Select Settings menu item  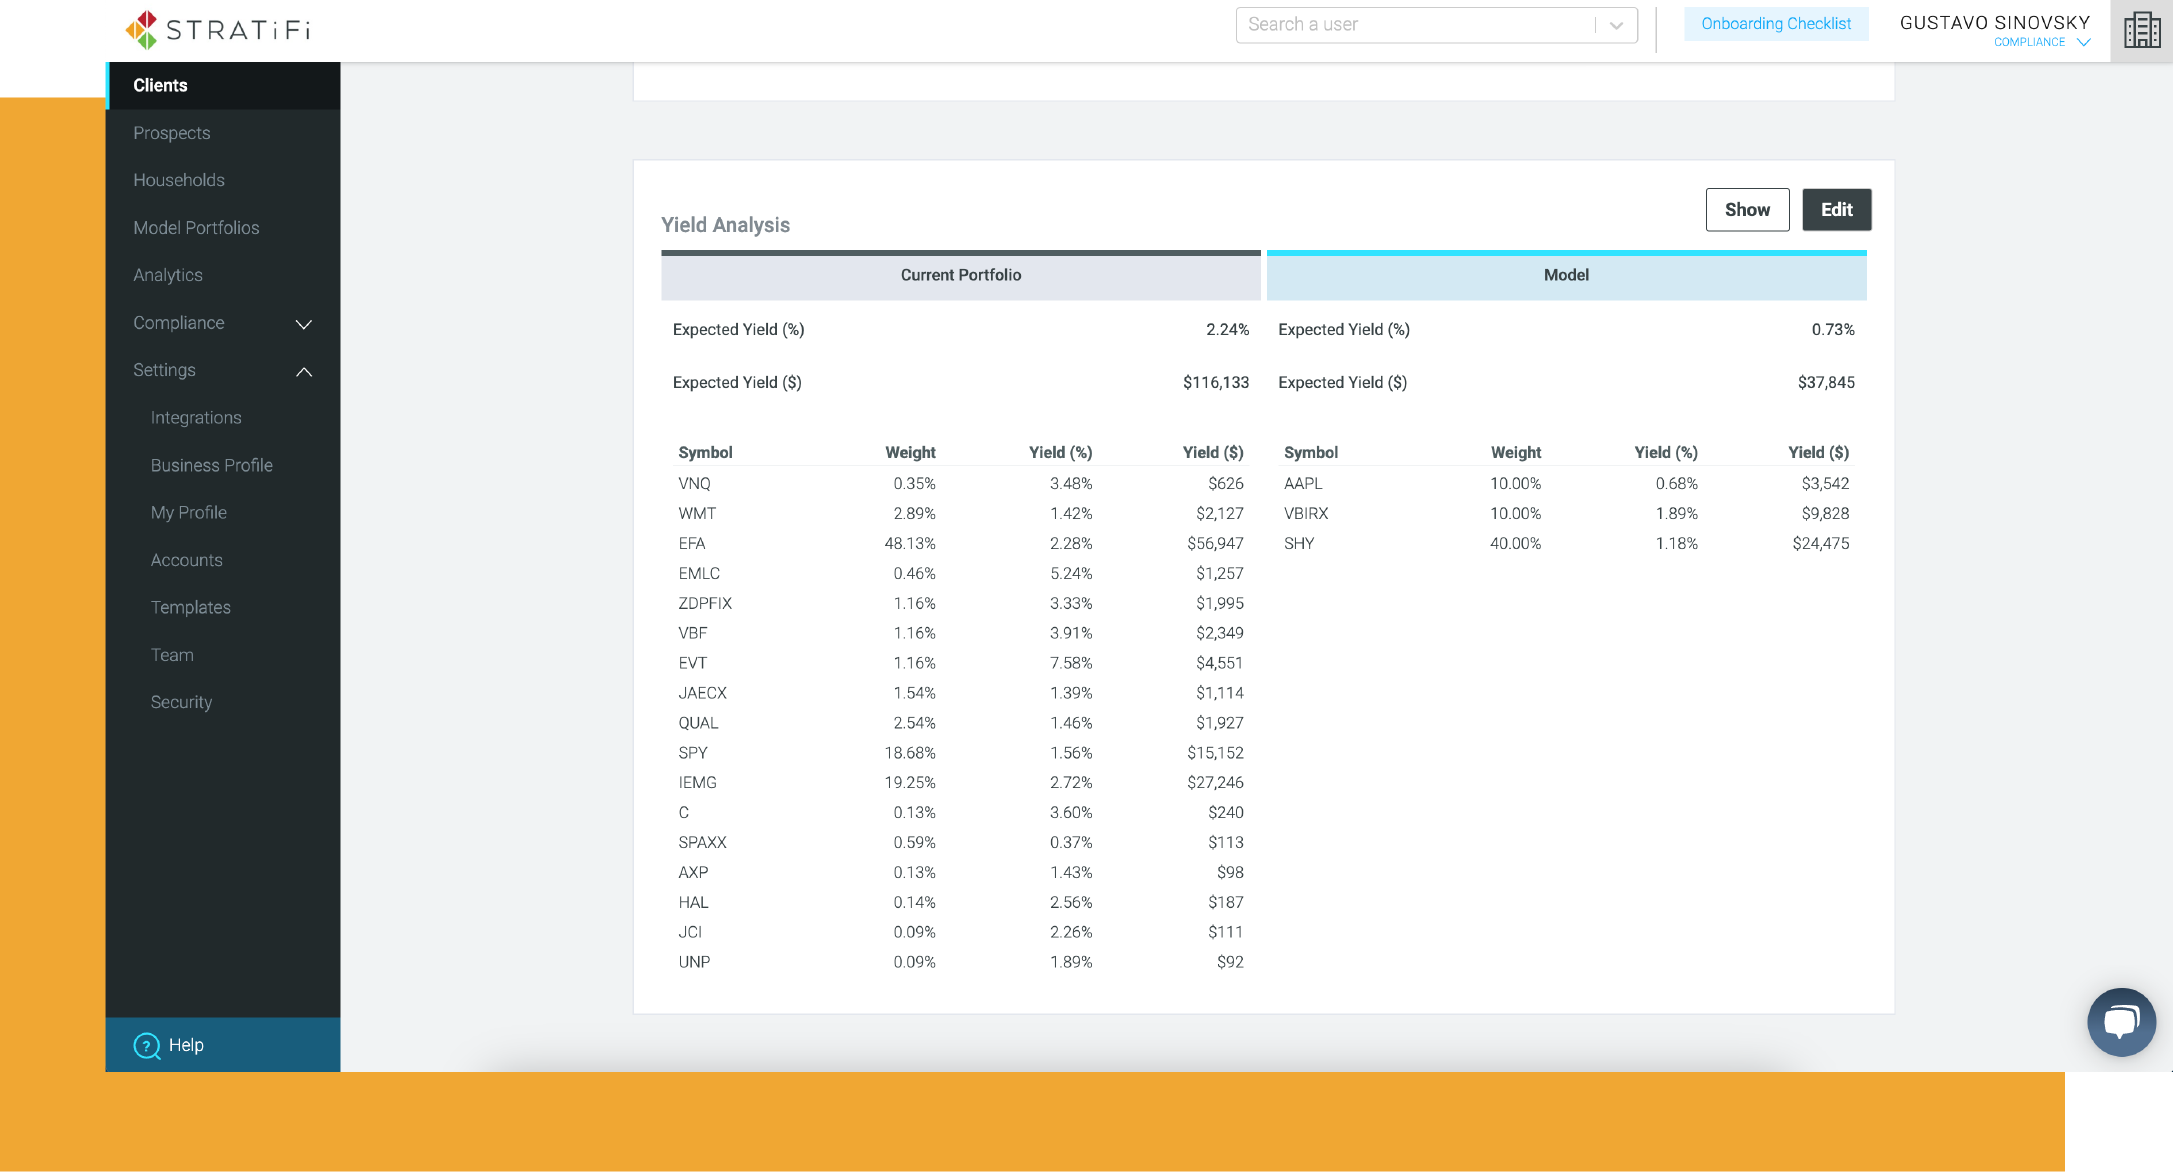pos(165,370)
